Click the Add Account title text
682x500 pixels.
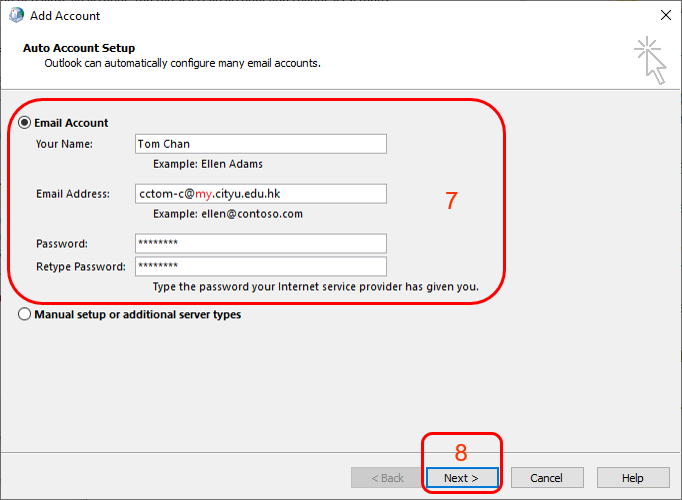65,16
